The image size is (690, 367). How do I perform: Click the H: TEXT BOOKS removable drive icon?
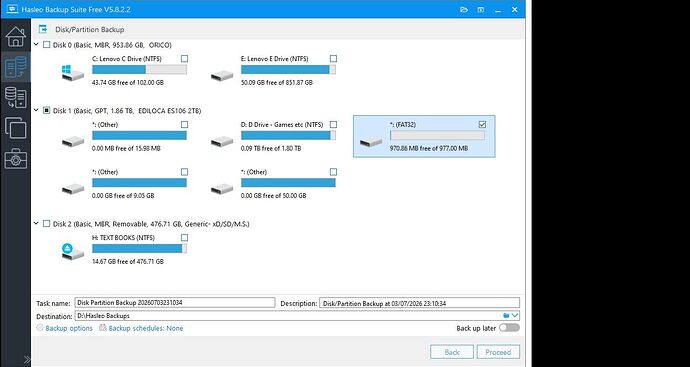(x=73, y=252)
